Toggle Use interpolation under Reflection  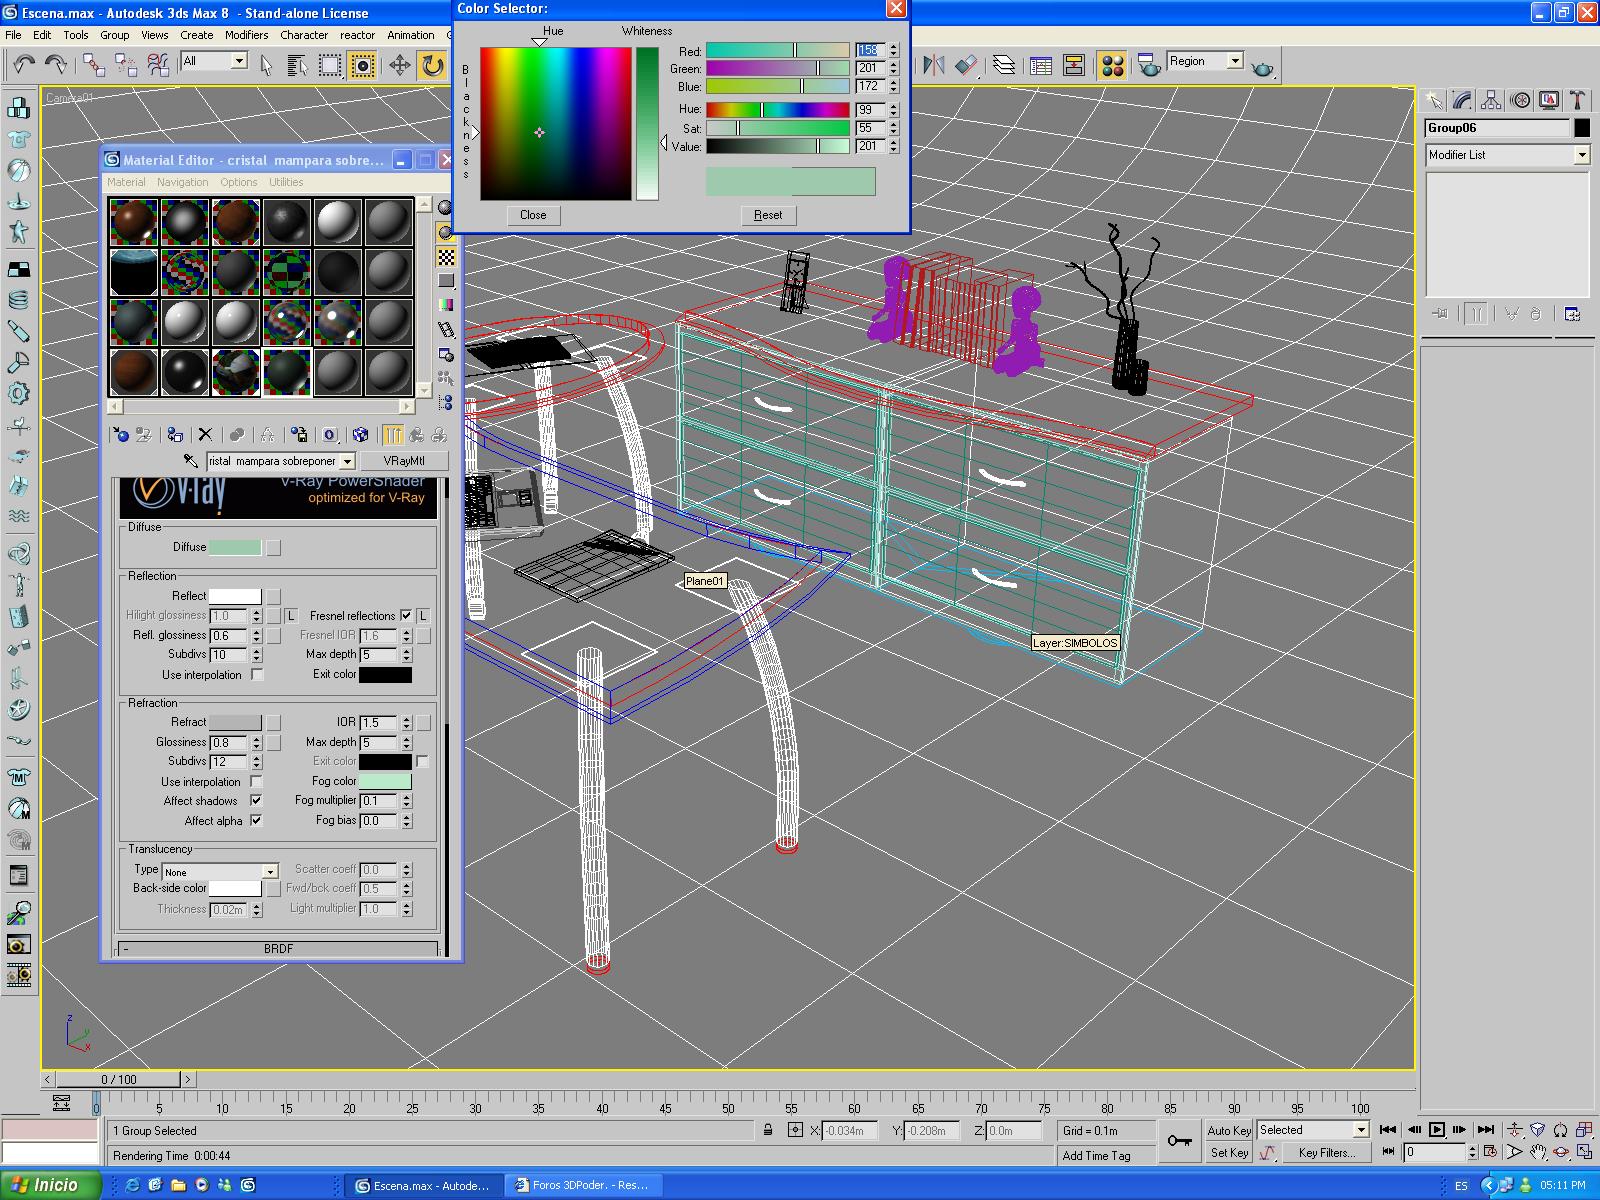click(257, 675)
